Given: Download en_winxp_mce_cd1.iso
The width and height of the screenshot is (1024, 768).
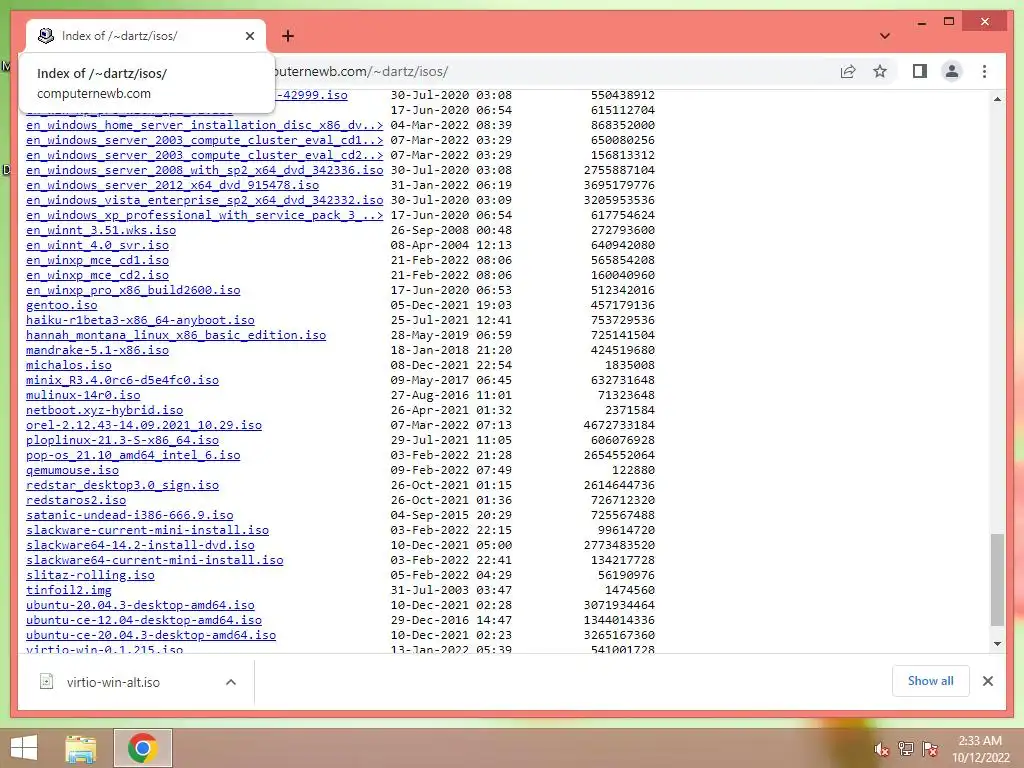Looking at the screenshot, I should (x=97, y=260).
